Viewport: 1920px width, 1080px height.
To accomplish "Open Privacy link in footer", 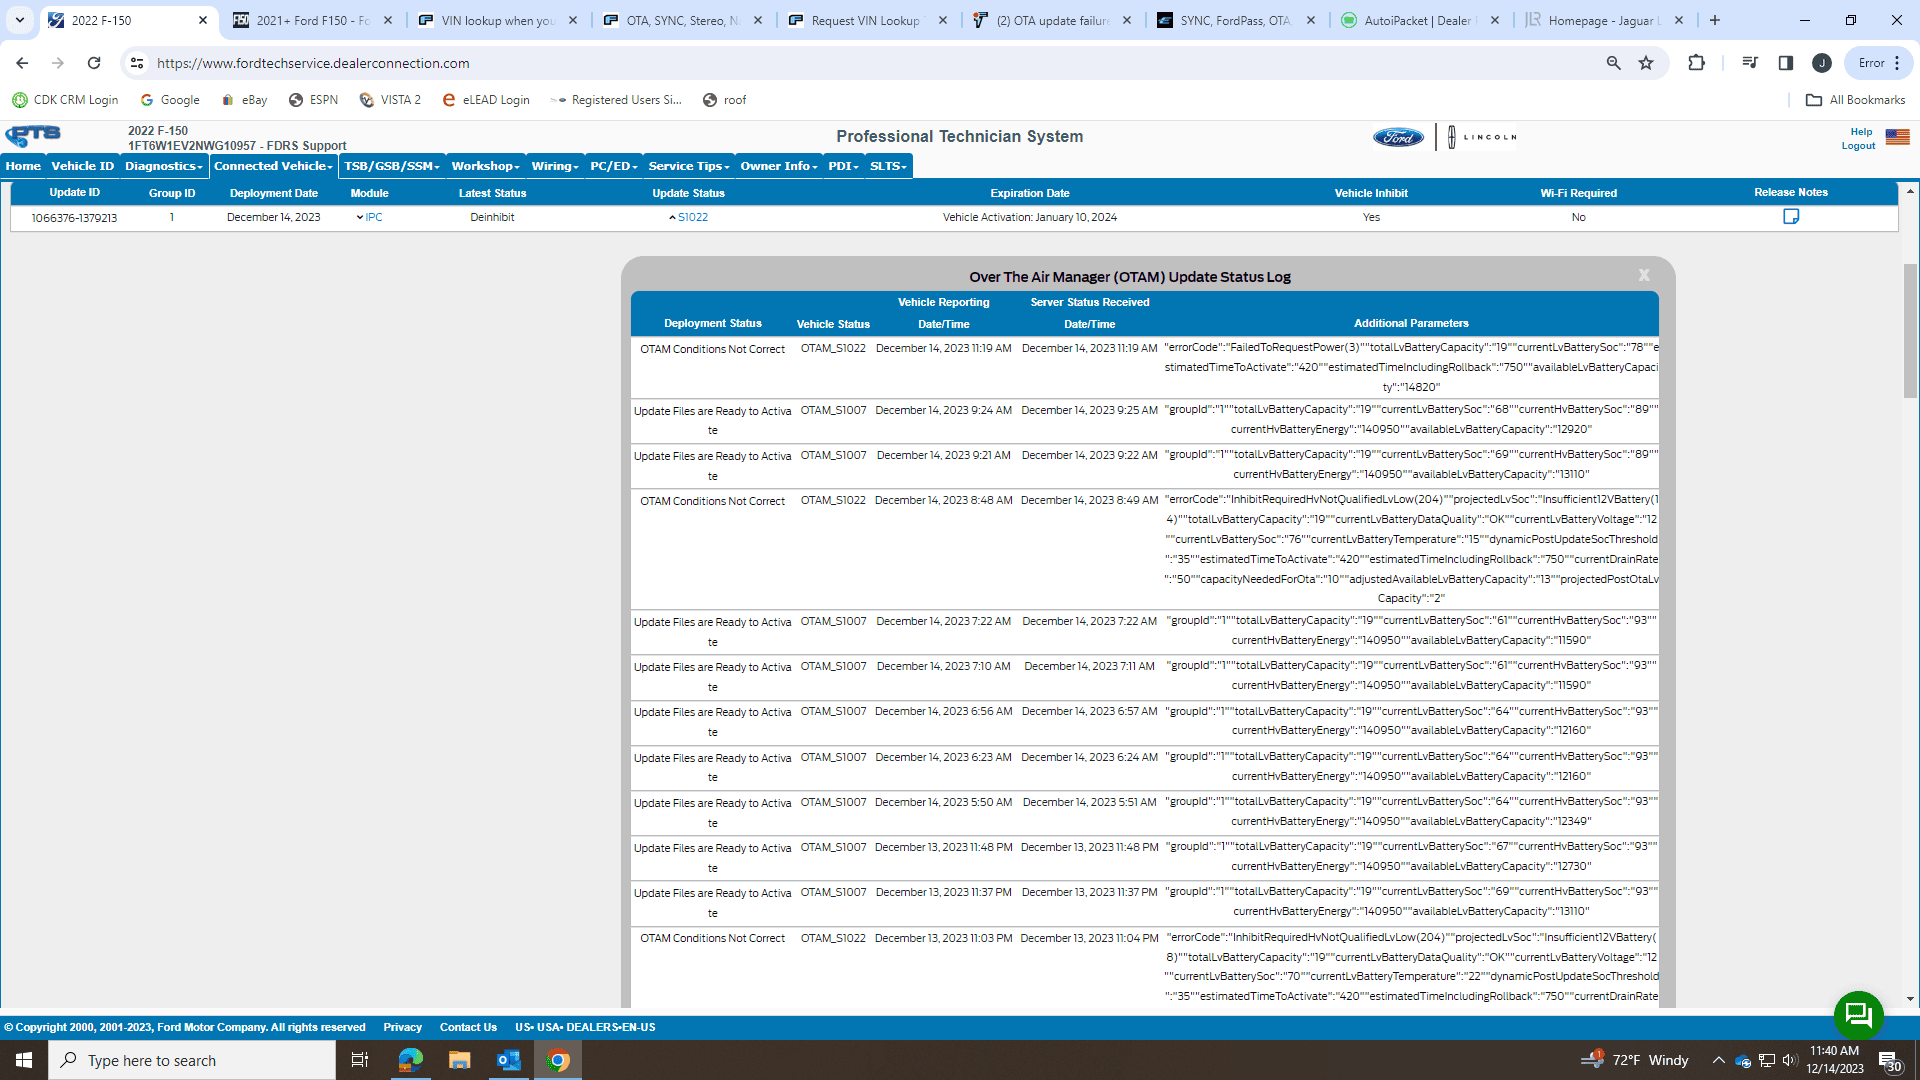I will (x=402, y=1027).
